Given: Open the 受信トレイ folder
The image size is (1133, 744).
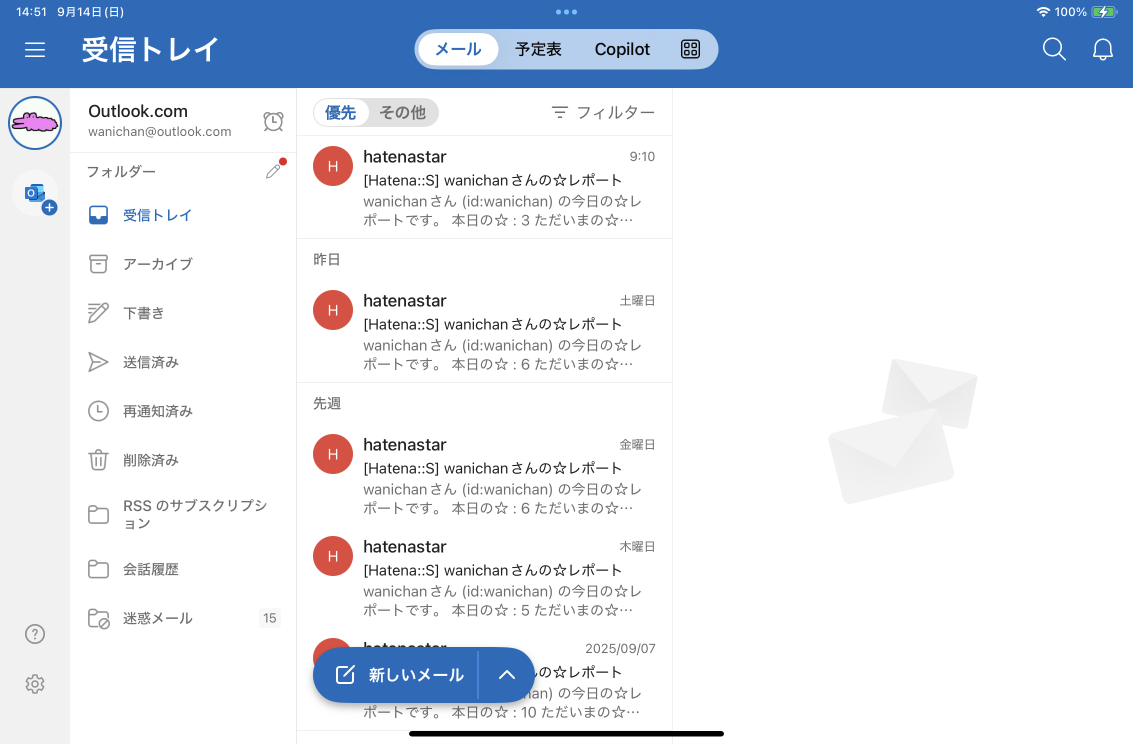Looking at the screenshot, I should tap(183, 215).
